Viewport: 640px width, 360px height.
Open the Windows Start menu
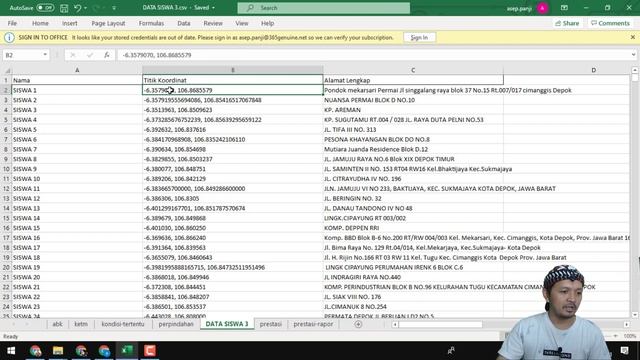pyautogui.click(x=11, y=351)
